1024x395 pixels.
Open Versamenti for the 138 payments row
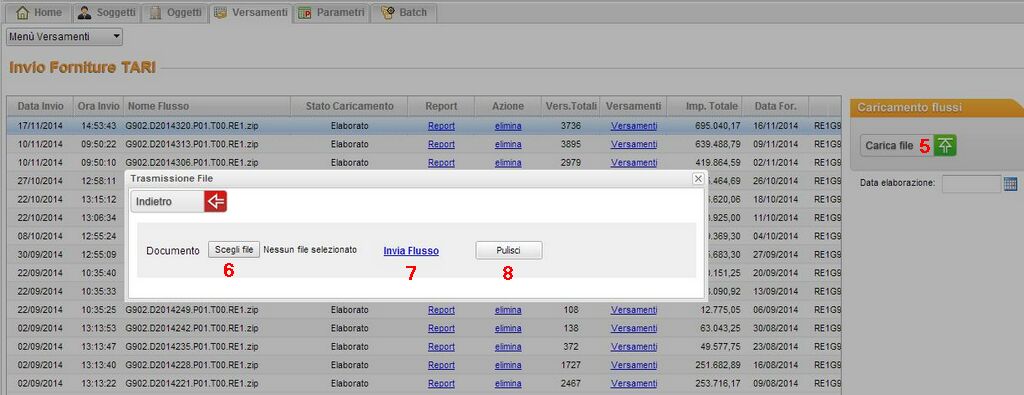tap(634, 328)
